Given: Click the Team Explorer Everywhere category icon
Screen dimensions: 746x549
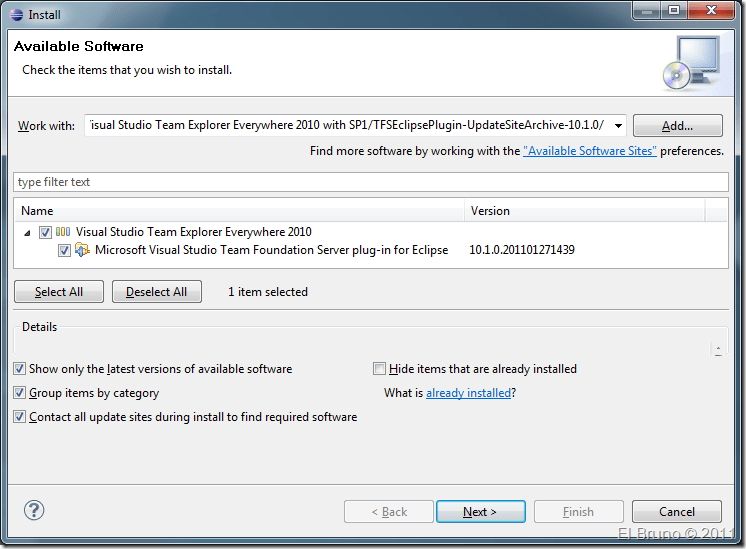Looking at the screenshot, I should [x=63, y=232].
